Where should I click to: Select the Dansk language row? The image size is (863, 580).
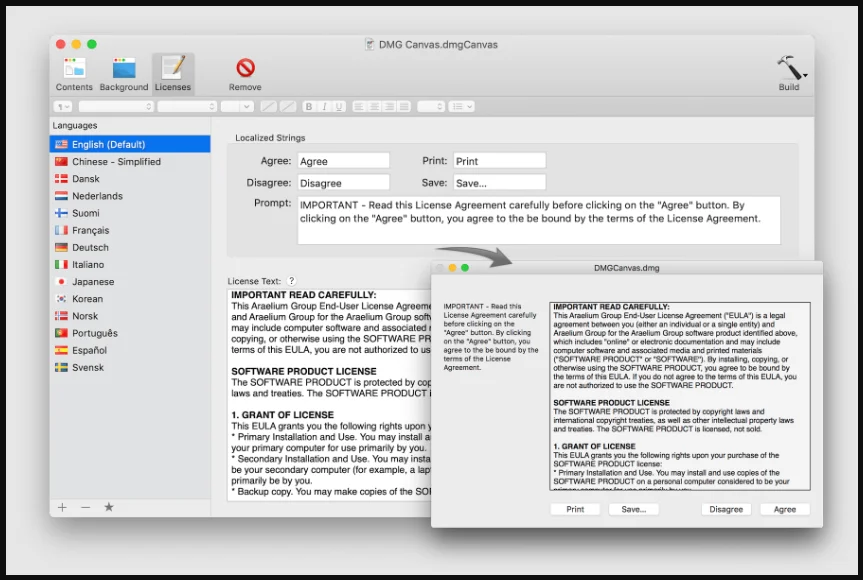(130, 178)
